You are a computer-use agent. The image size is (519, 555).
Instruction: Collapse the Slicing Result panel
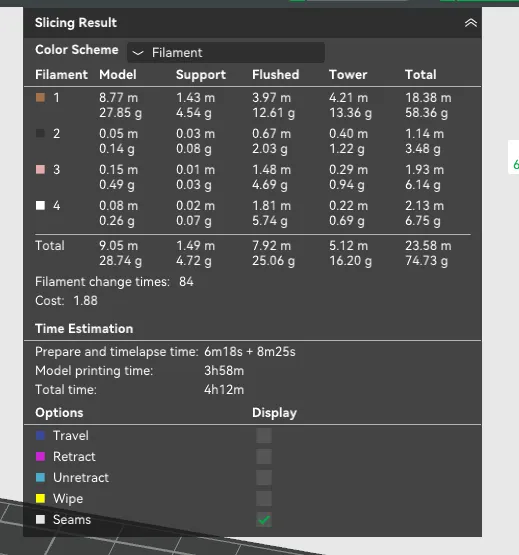click(x=470, y=23)
